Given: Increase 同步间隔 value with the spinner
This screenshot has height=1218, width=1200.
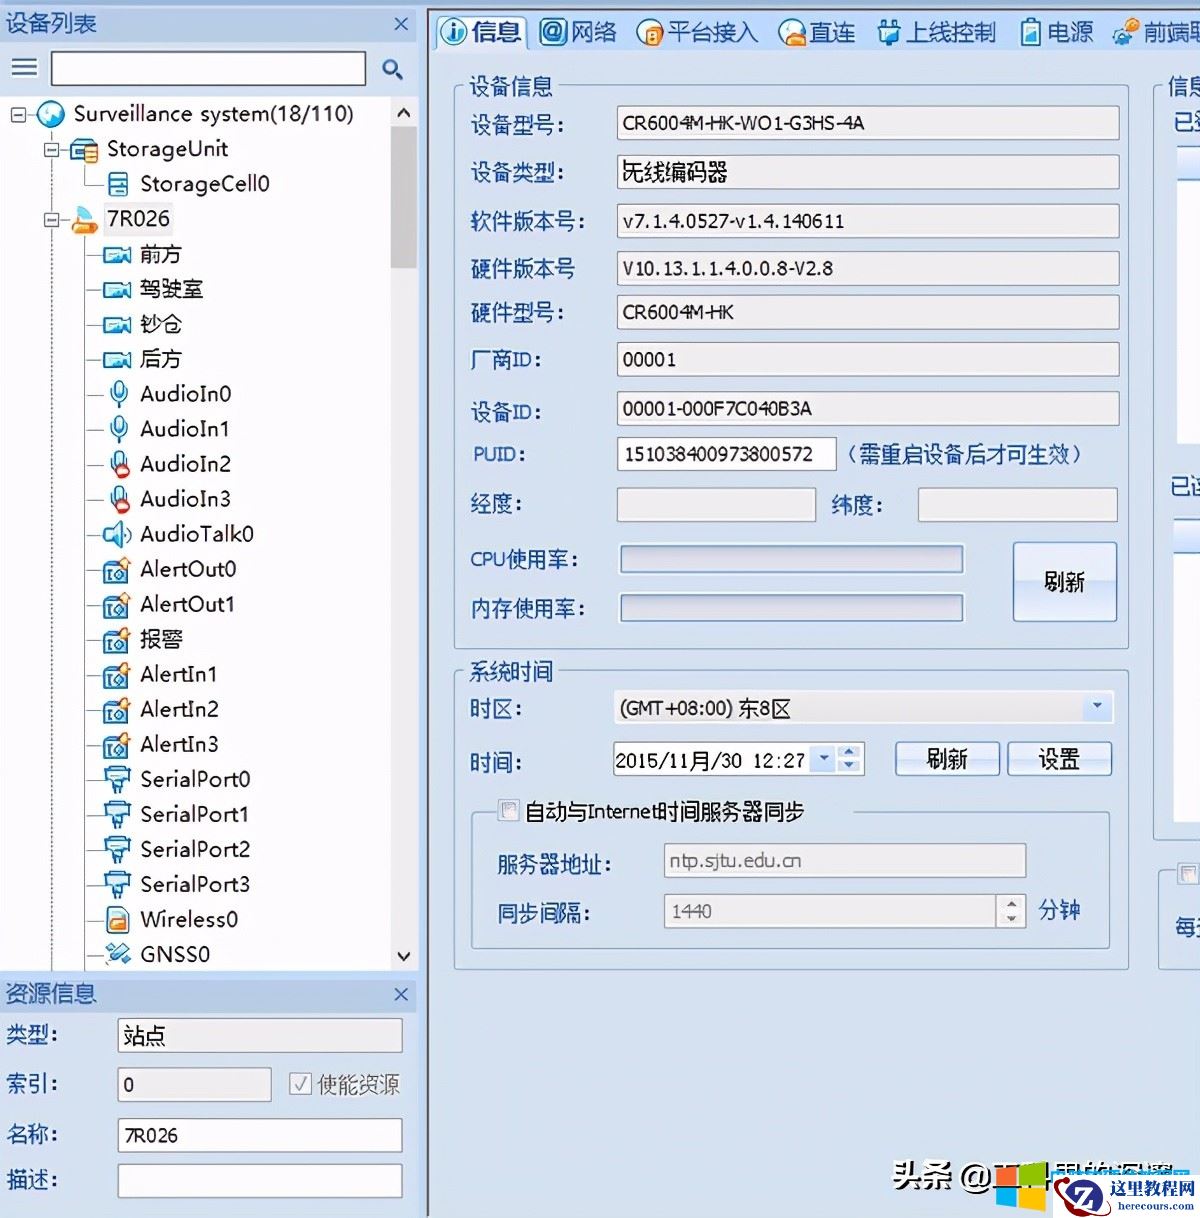Looking at the screenshot, I should [x=1012, y=903].
